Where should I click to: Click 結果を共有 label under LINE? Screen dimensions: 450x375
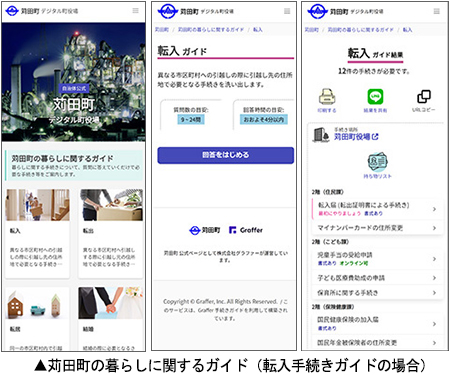(x=375, y=110)
